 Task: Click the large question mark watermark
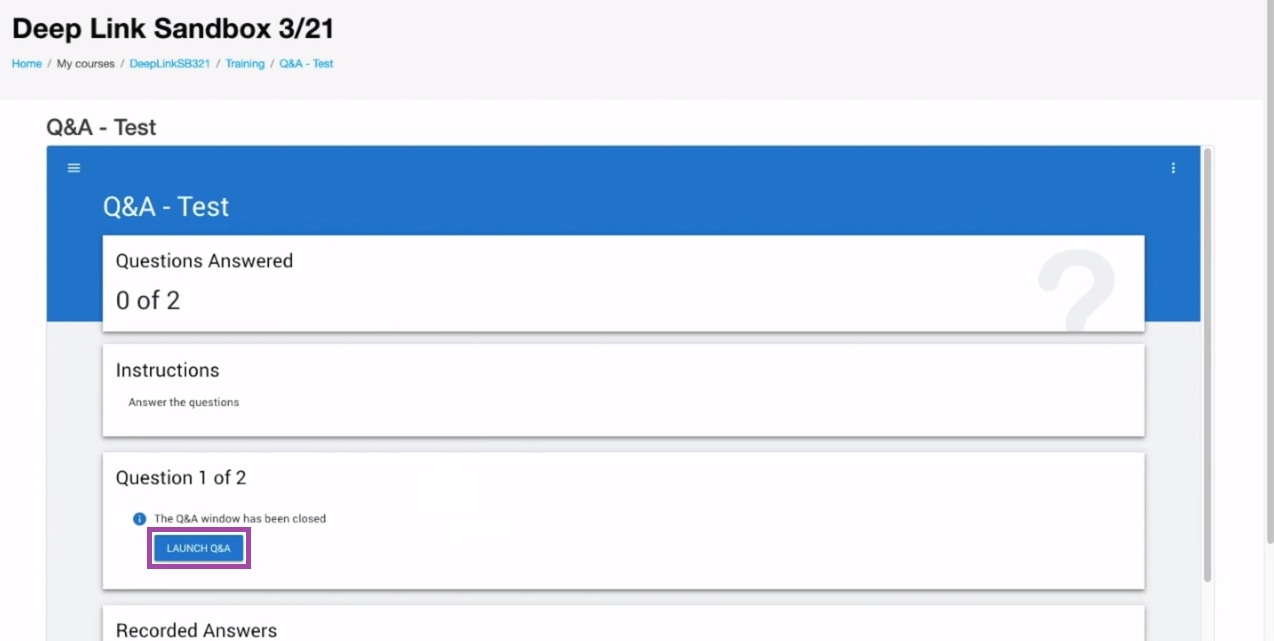[1075, 290]
